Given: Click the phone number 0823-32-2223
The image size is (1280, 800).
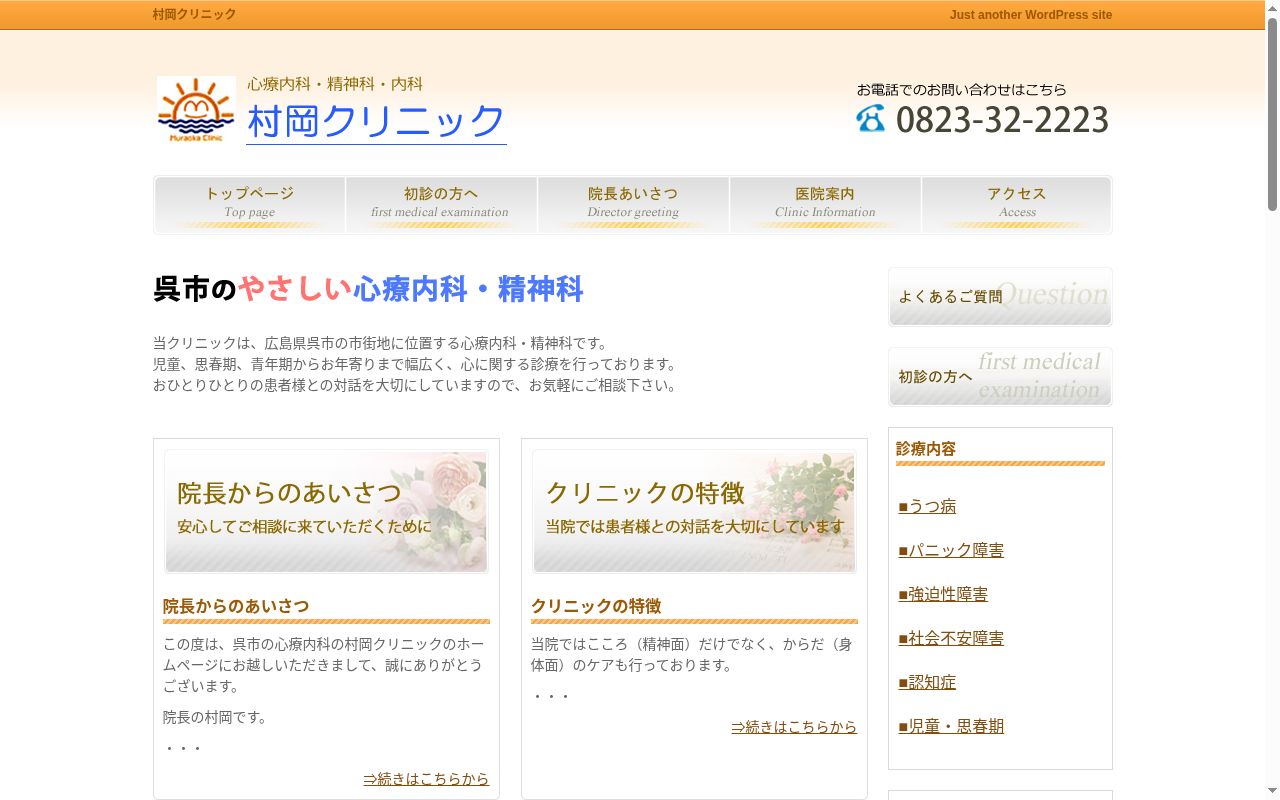Looking at the screenshot, I should pyautogui.click(x=1002, y=120).
